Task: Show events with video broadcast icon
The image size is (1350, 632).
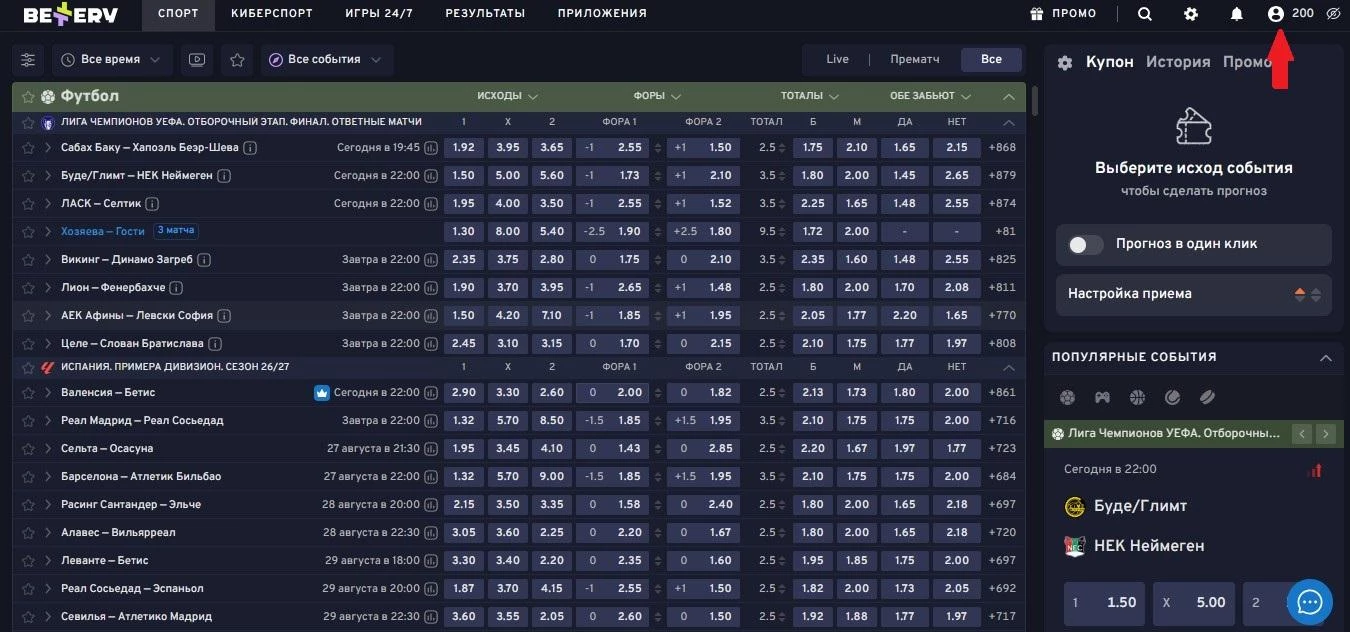Action: pyautogui.click(x=197, y=60)
